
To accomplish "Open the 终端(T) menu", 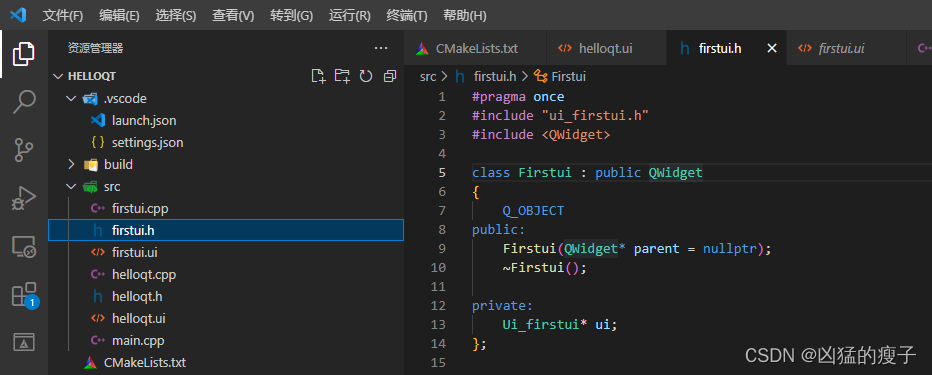I will 407,15.
